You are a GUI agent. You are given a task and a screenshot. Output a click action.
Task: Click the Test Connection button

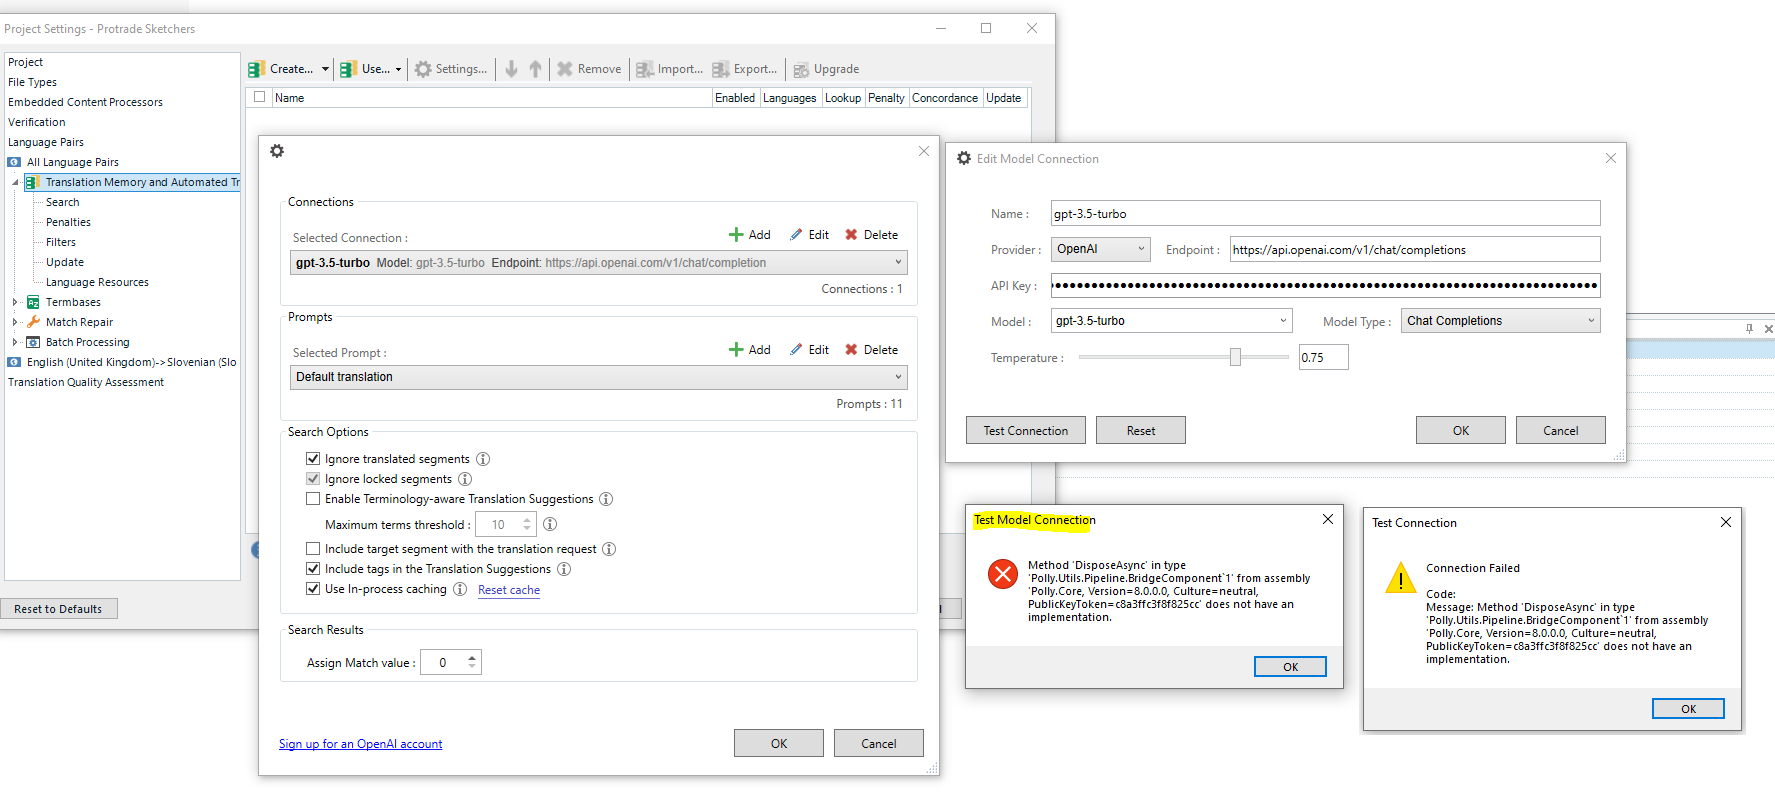[x=1026, y=431]
